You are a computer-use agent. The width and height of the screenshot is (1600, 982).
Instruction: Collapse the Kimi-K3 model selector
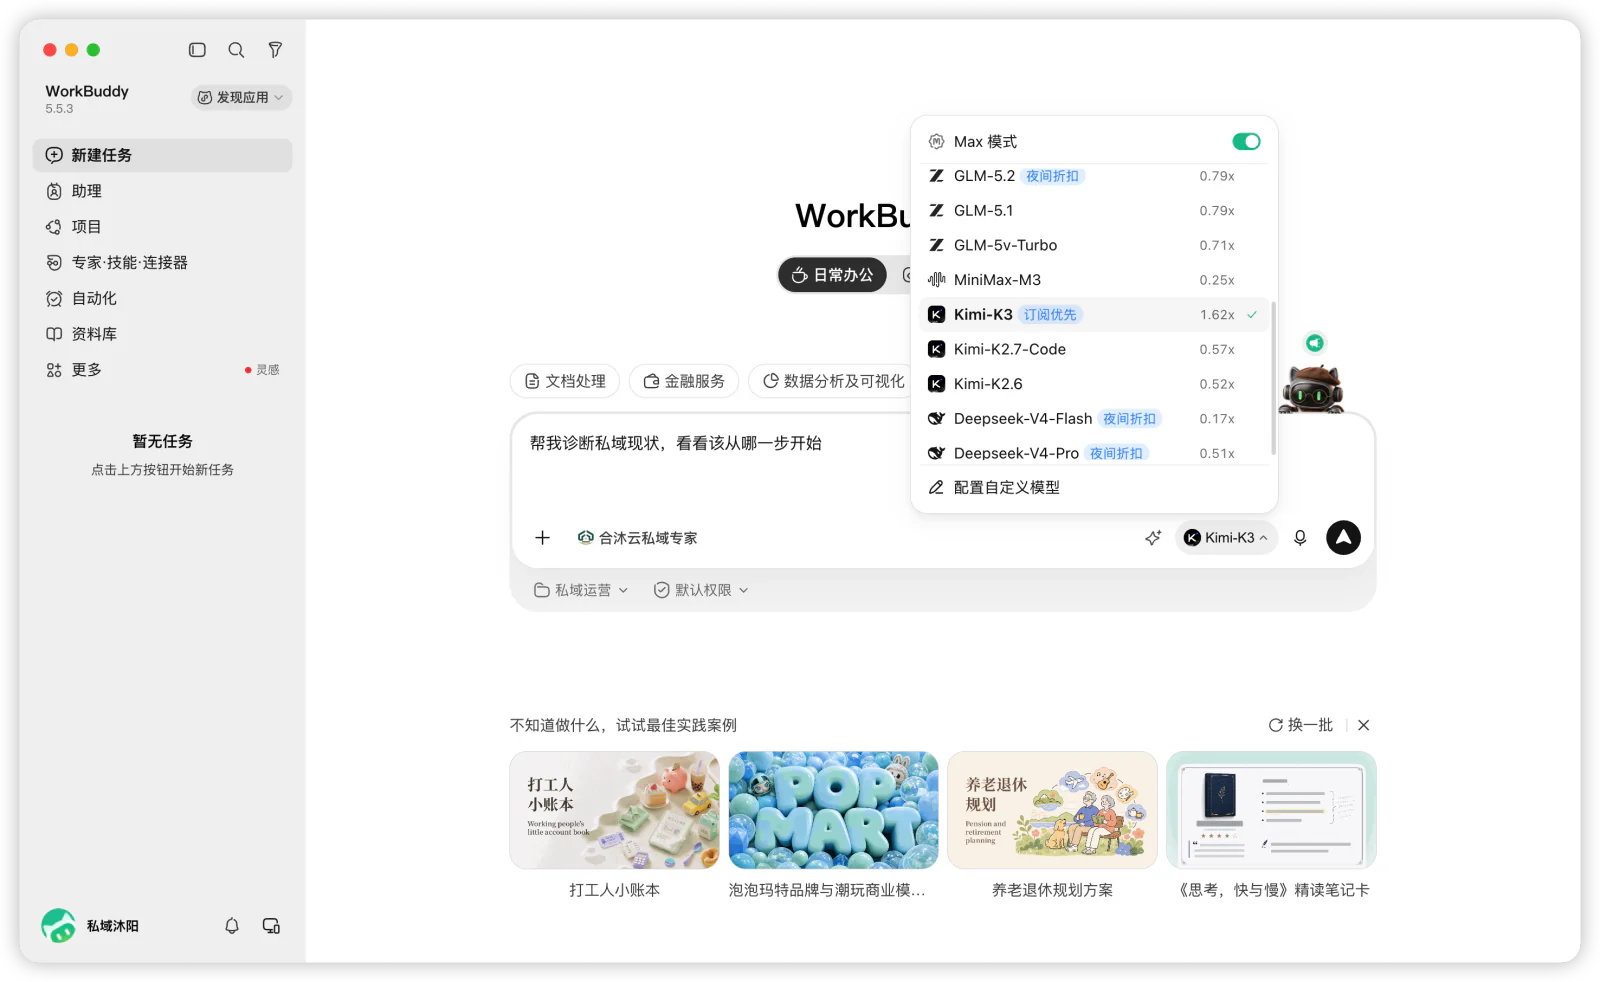[1226, 538]
